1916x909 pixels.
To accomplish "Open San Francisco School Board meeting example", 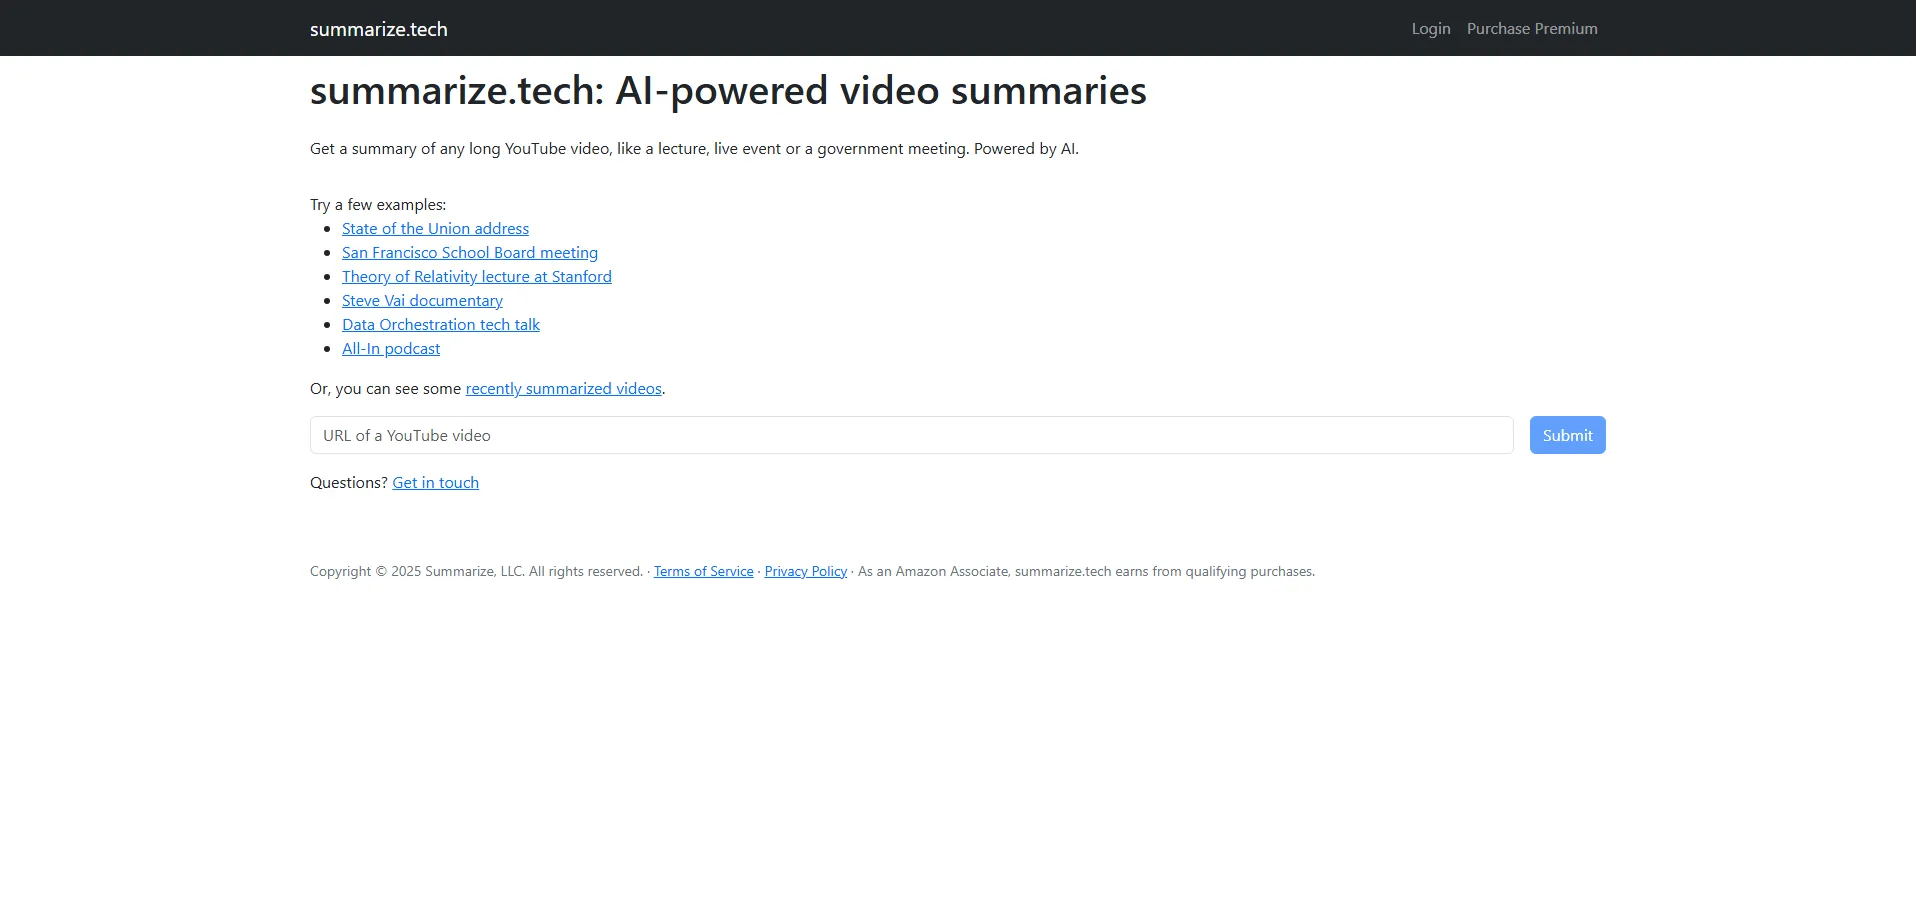I will tap(469, 253).
